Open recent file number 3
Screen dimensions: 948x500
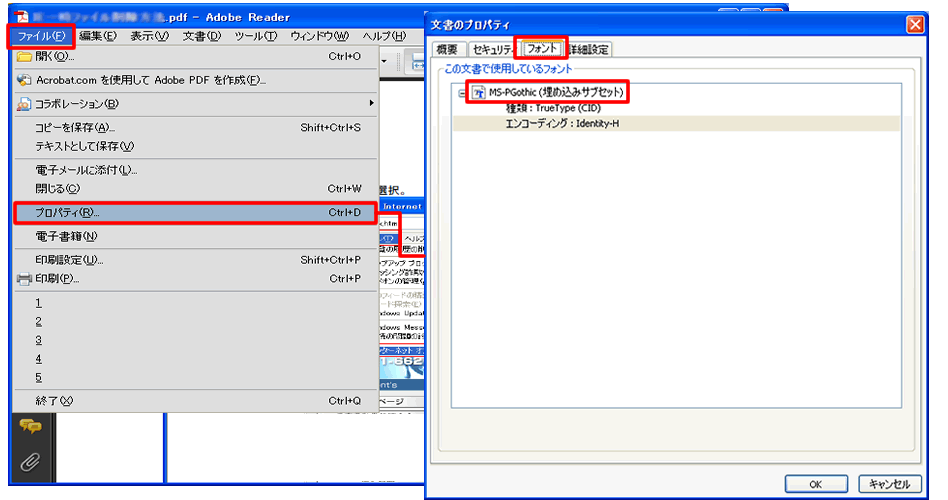pos(195,340)
